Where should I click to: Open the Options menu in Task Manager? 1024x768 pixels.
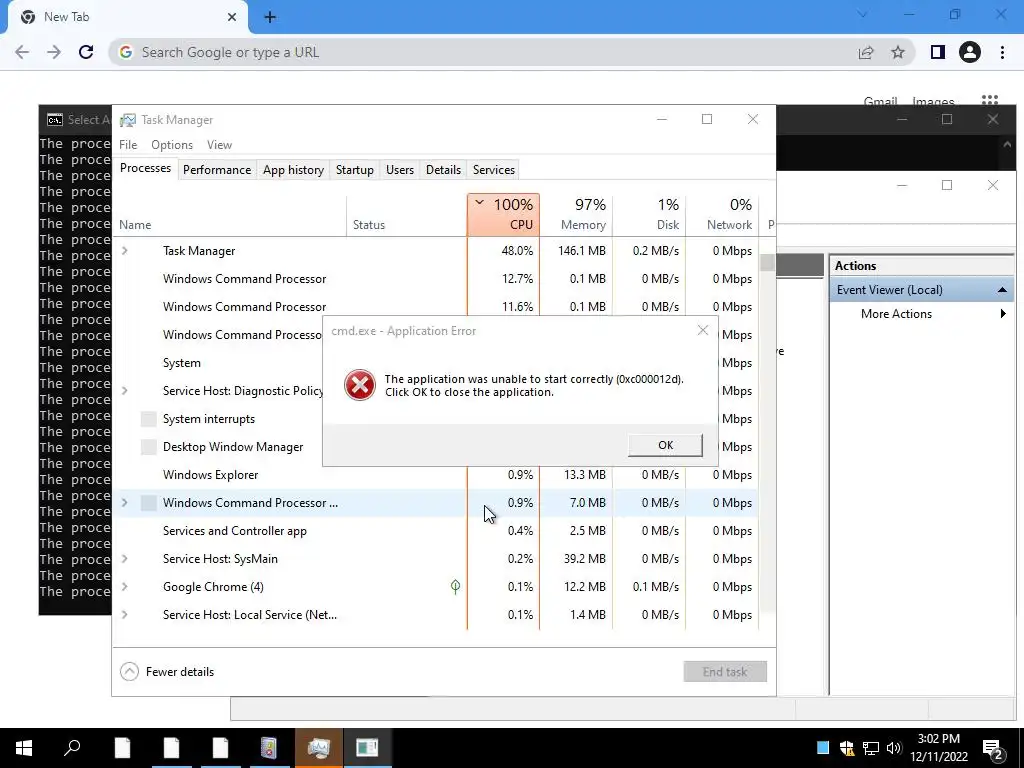pos(172,145)
